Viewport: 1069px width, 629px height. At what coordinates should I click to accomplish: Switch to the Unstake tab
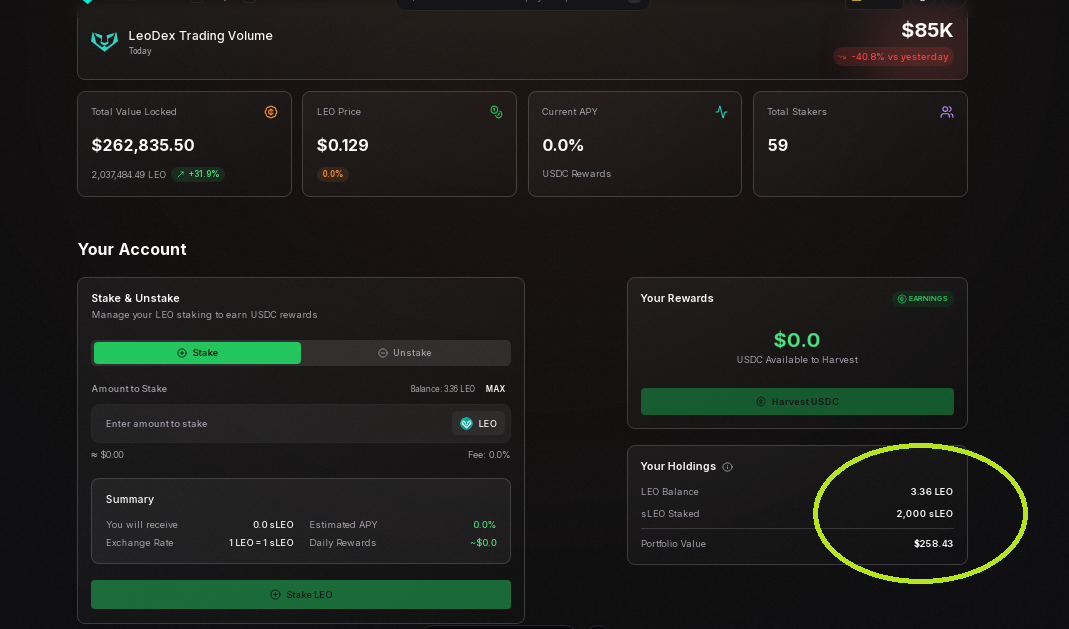click(405, 353)
